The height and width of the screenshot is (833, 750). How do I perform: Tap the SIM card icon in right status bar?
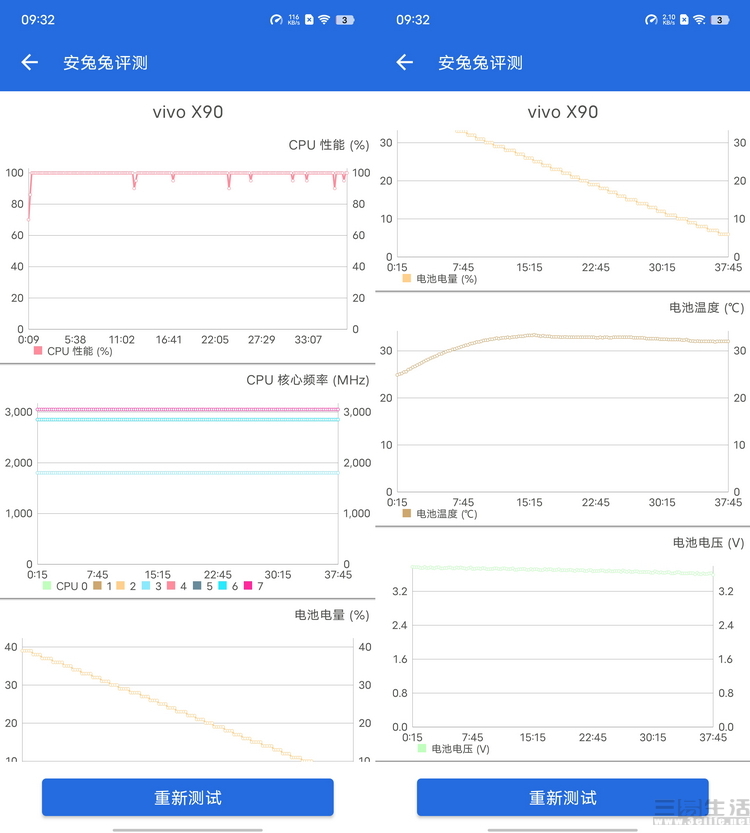(684, 20)
